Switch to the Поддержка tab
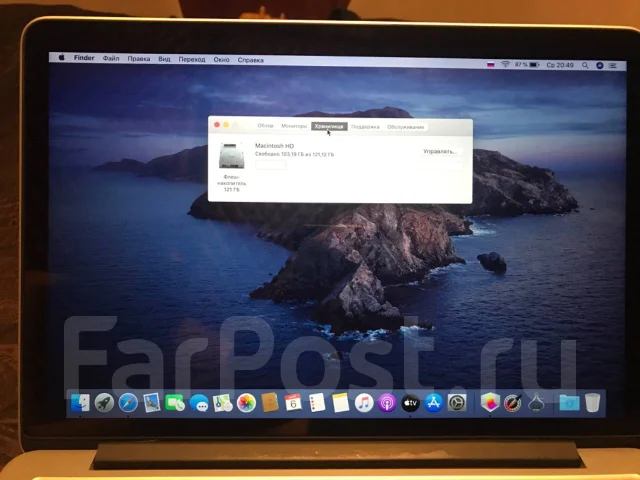This screenshot has width=640, height=480. pyautogui.click(x=365, y=127)
